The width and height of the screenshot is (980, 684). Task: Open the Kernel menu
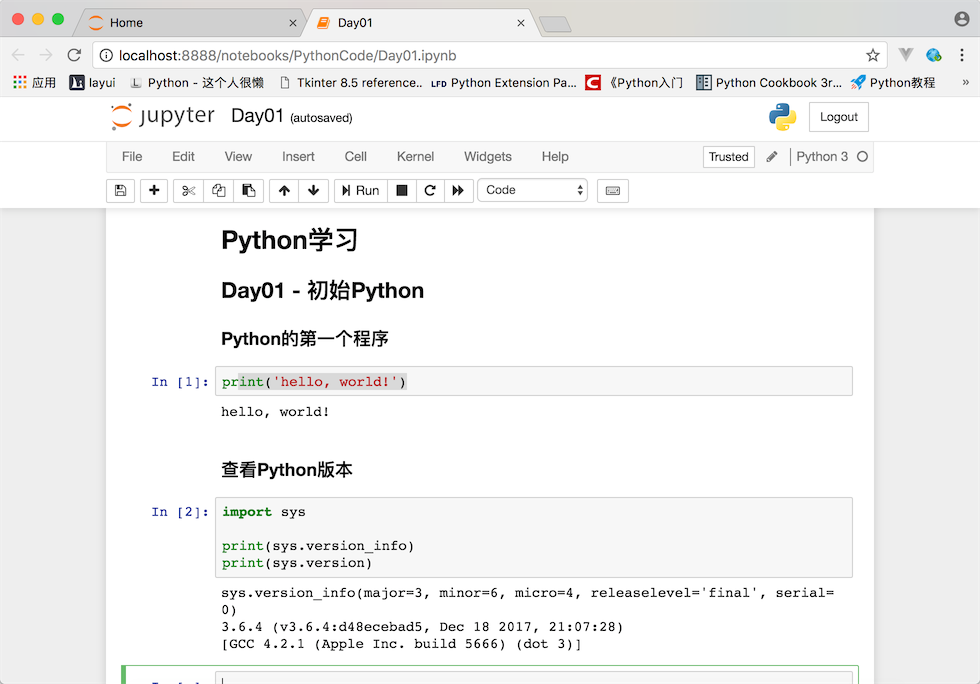pyautogui.click(x=415, y=157)
